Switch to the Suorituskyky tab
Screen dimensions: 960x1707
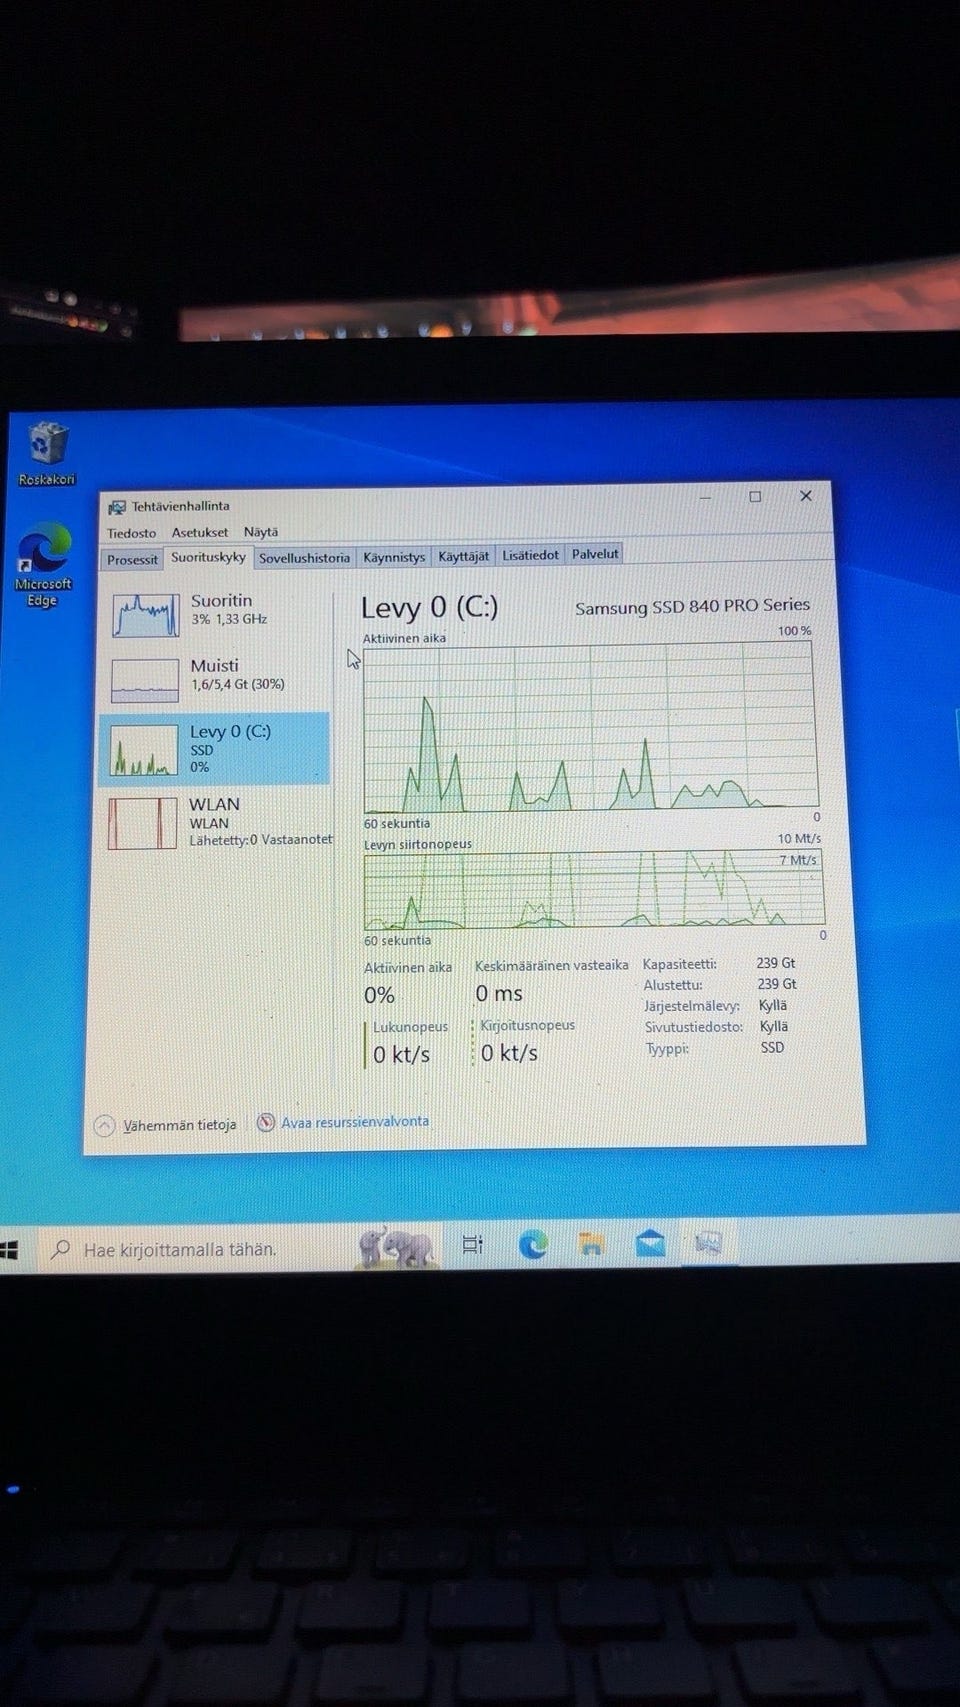pyautogui.click(x=208, y=557)
